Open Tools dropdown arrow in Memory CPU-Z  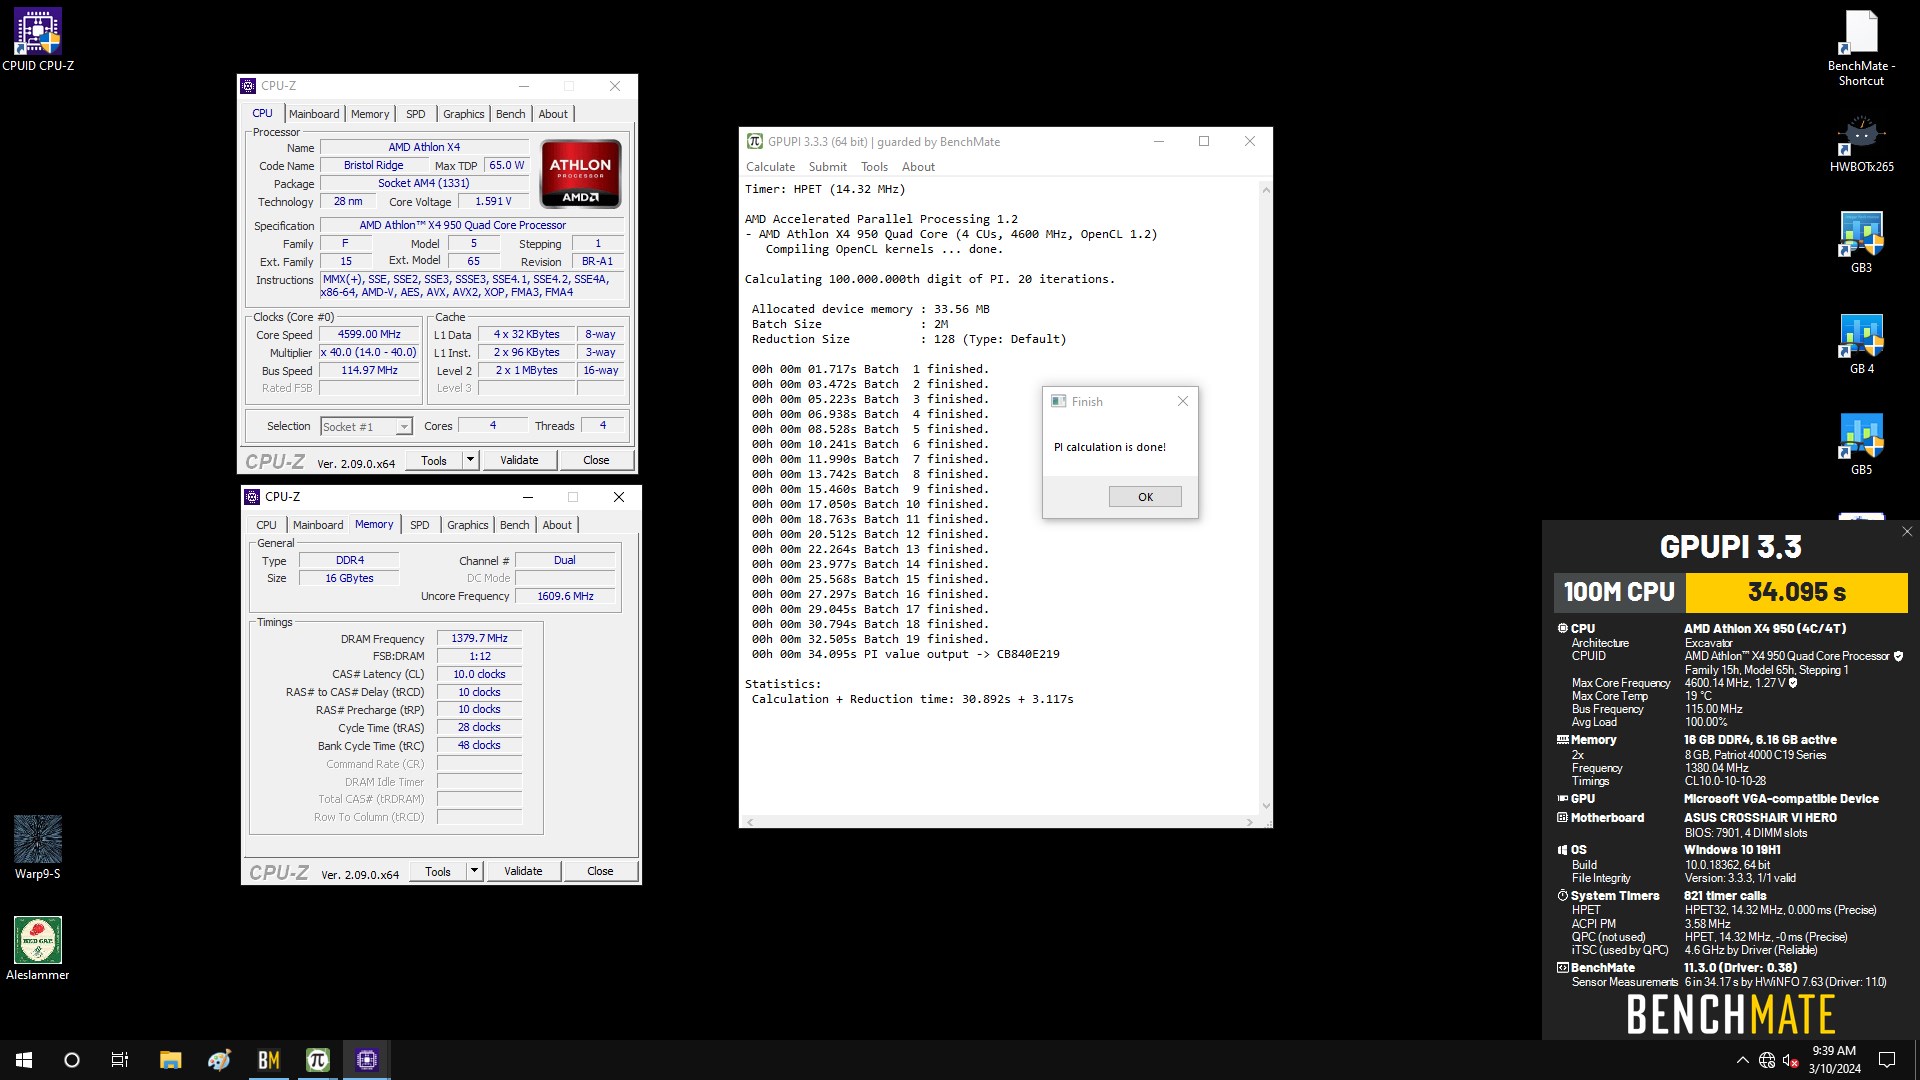[x=474, y=871]
